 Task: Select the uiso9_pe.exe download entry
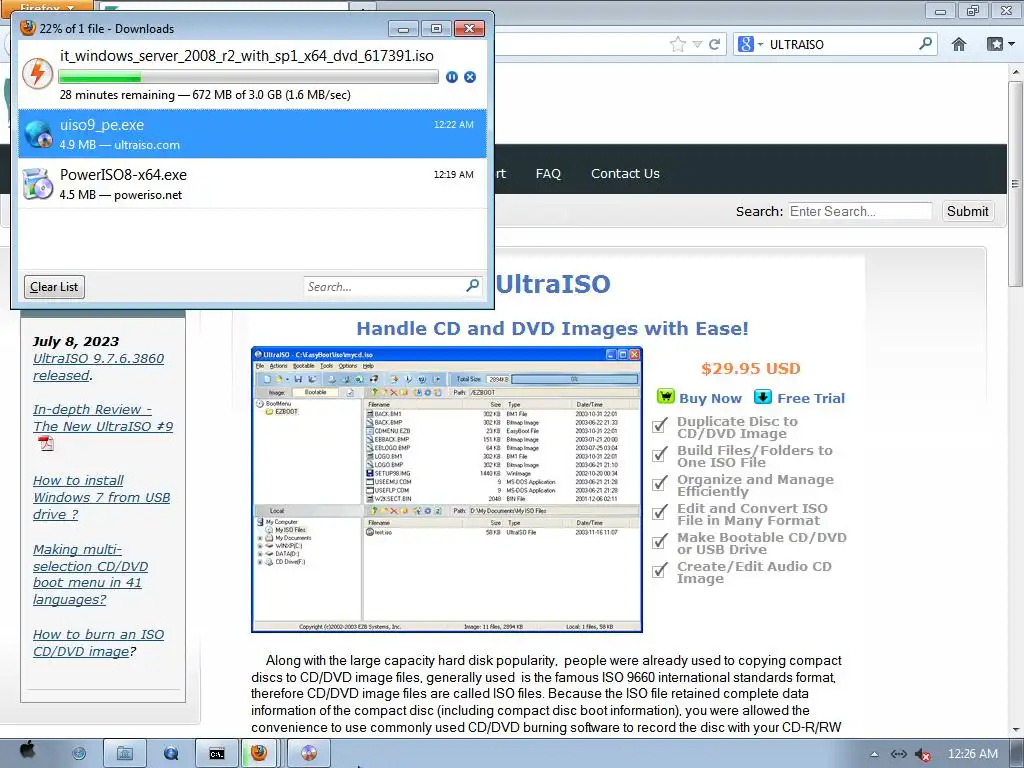pyautogui.click(x=252, y=134)
